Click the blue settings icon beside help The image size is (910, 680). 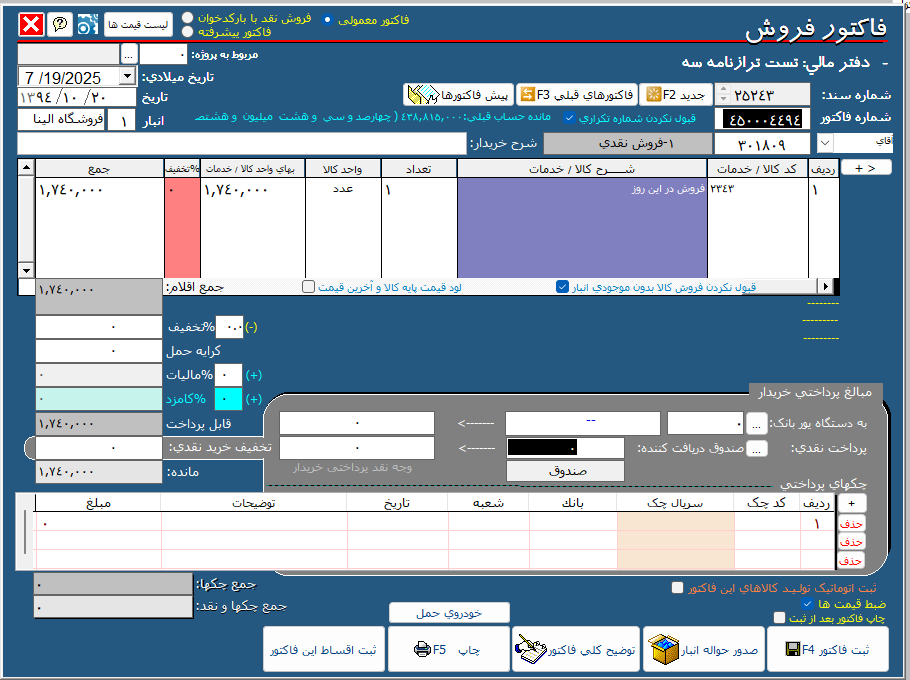pyautogui.click(x=86, y=23)
